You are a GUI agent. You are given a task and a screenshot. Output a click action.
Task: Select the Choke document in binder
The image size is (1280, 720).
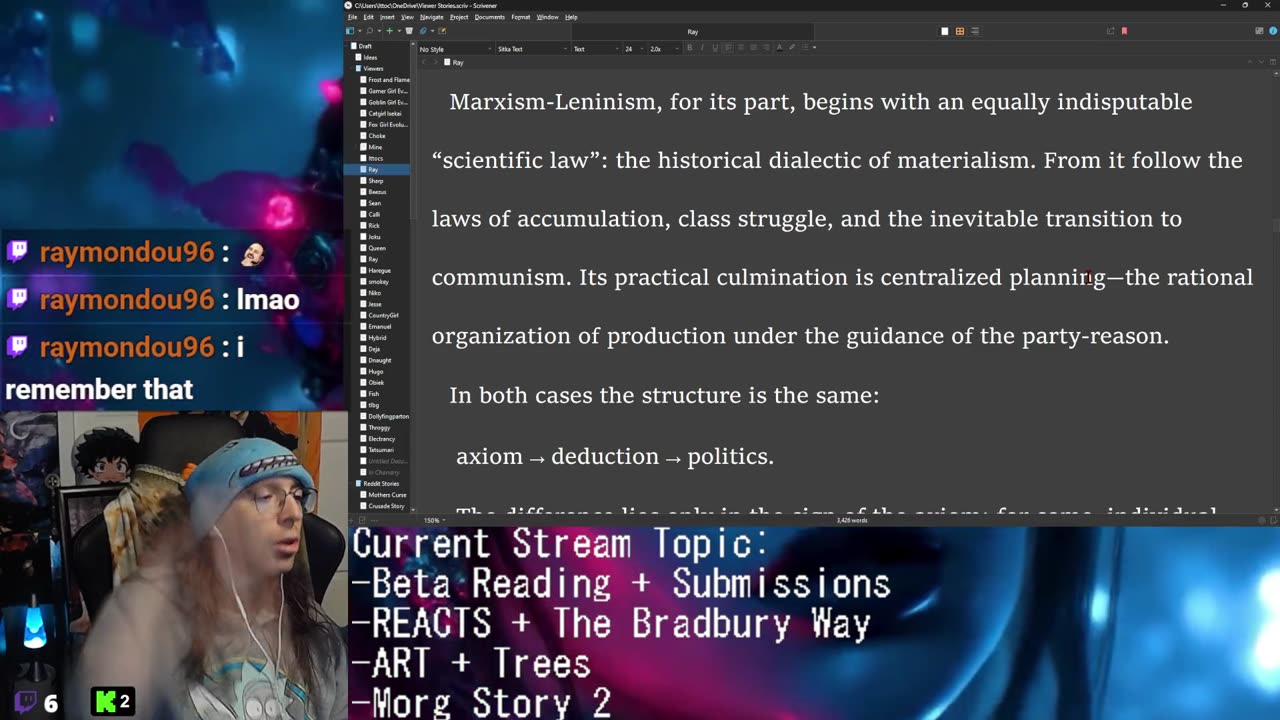(x=377, y=136)
